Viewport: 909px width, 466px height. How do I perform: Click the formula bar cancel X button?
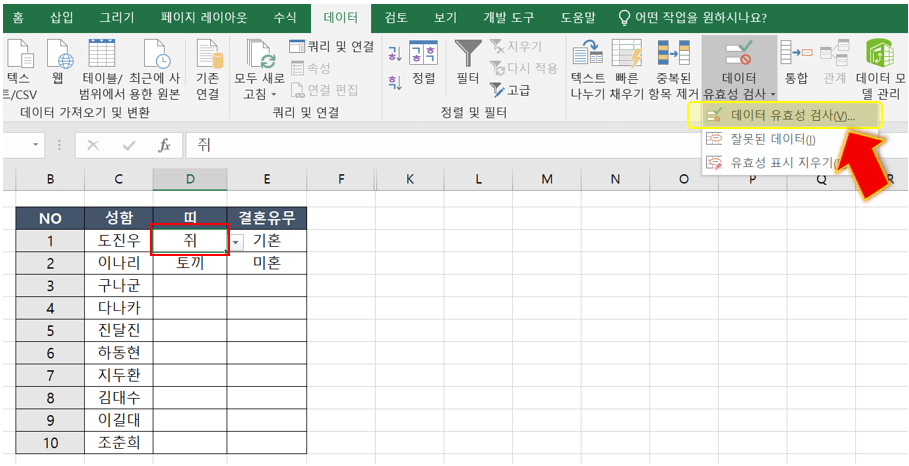(x=92, y=145)
